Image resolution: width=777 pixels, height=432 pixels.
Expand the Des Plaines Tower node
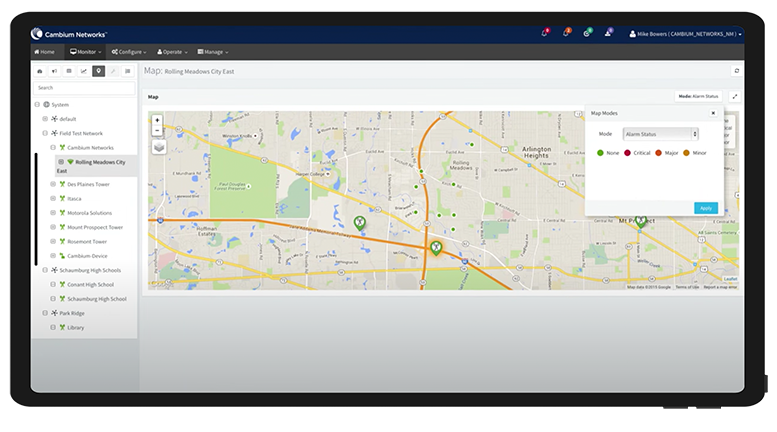53,184
